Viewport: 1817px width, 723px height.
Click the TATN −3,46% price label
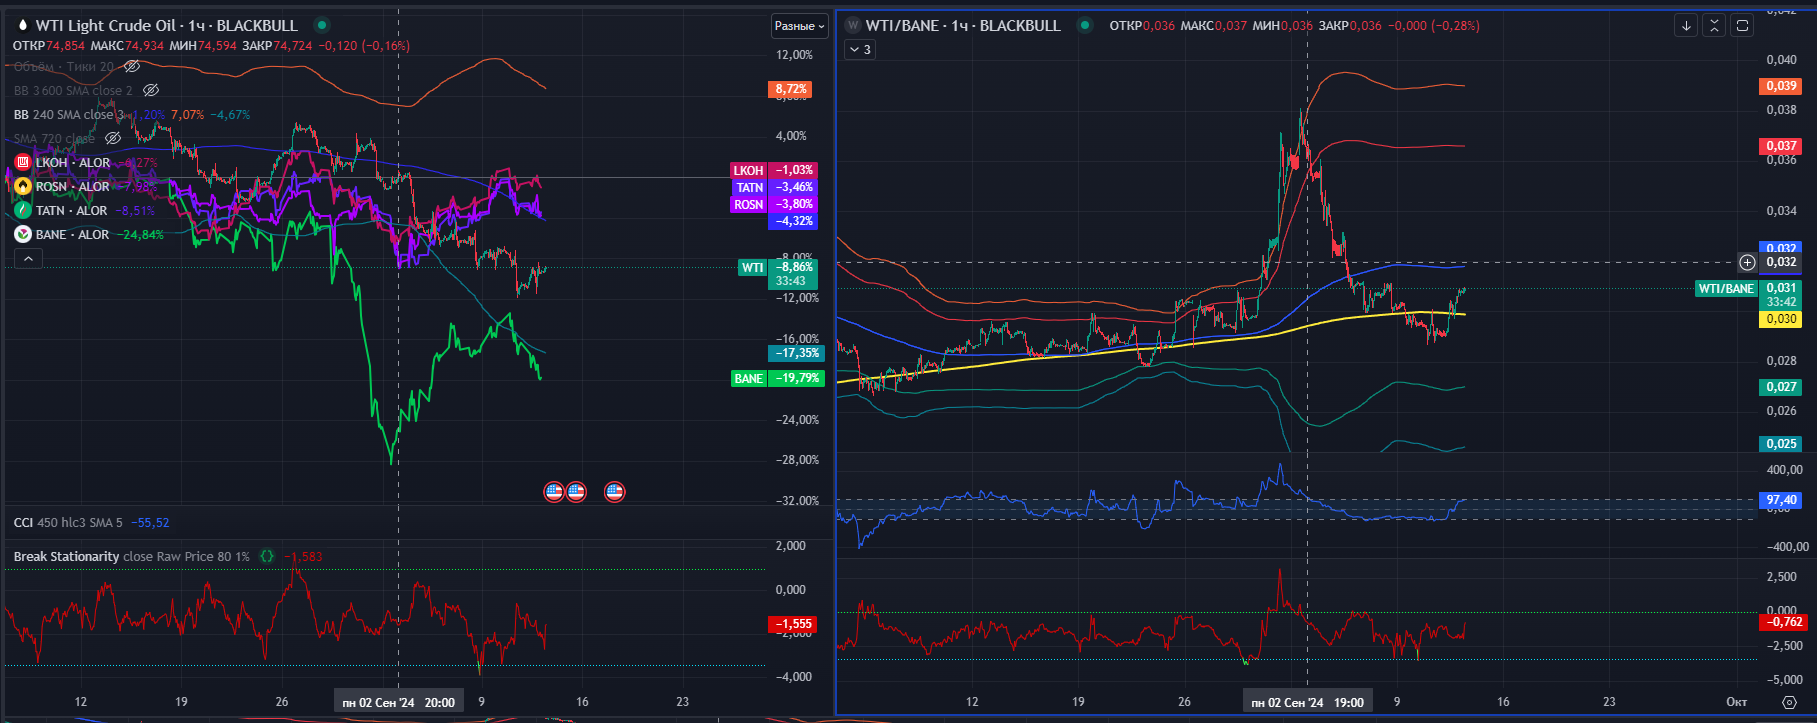tap(774, 187)
